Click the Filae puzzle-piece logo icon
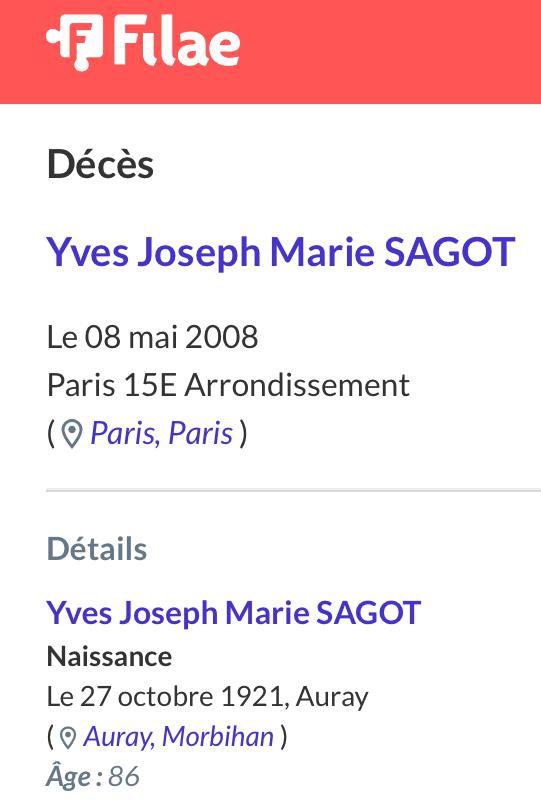Viewport: 541px width, 808px height. [75, 42]
